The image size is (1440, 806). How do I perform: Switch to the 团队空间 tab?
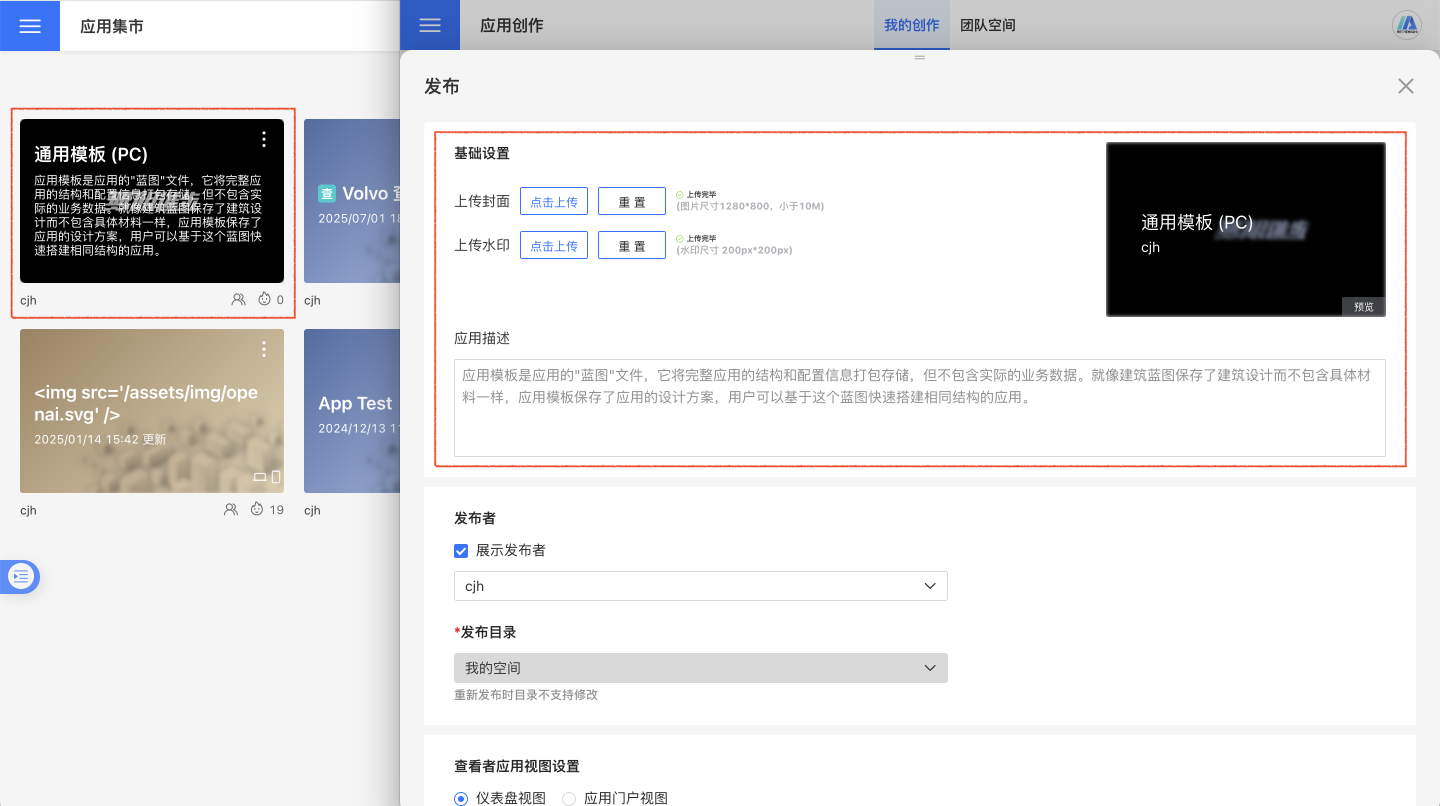[x=987, y=26]
